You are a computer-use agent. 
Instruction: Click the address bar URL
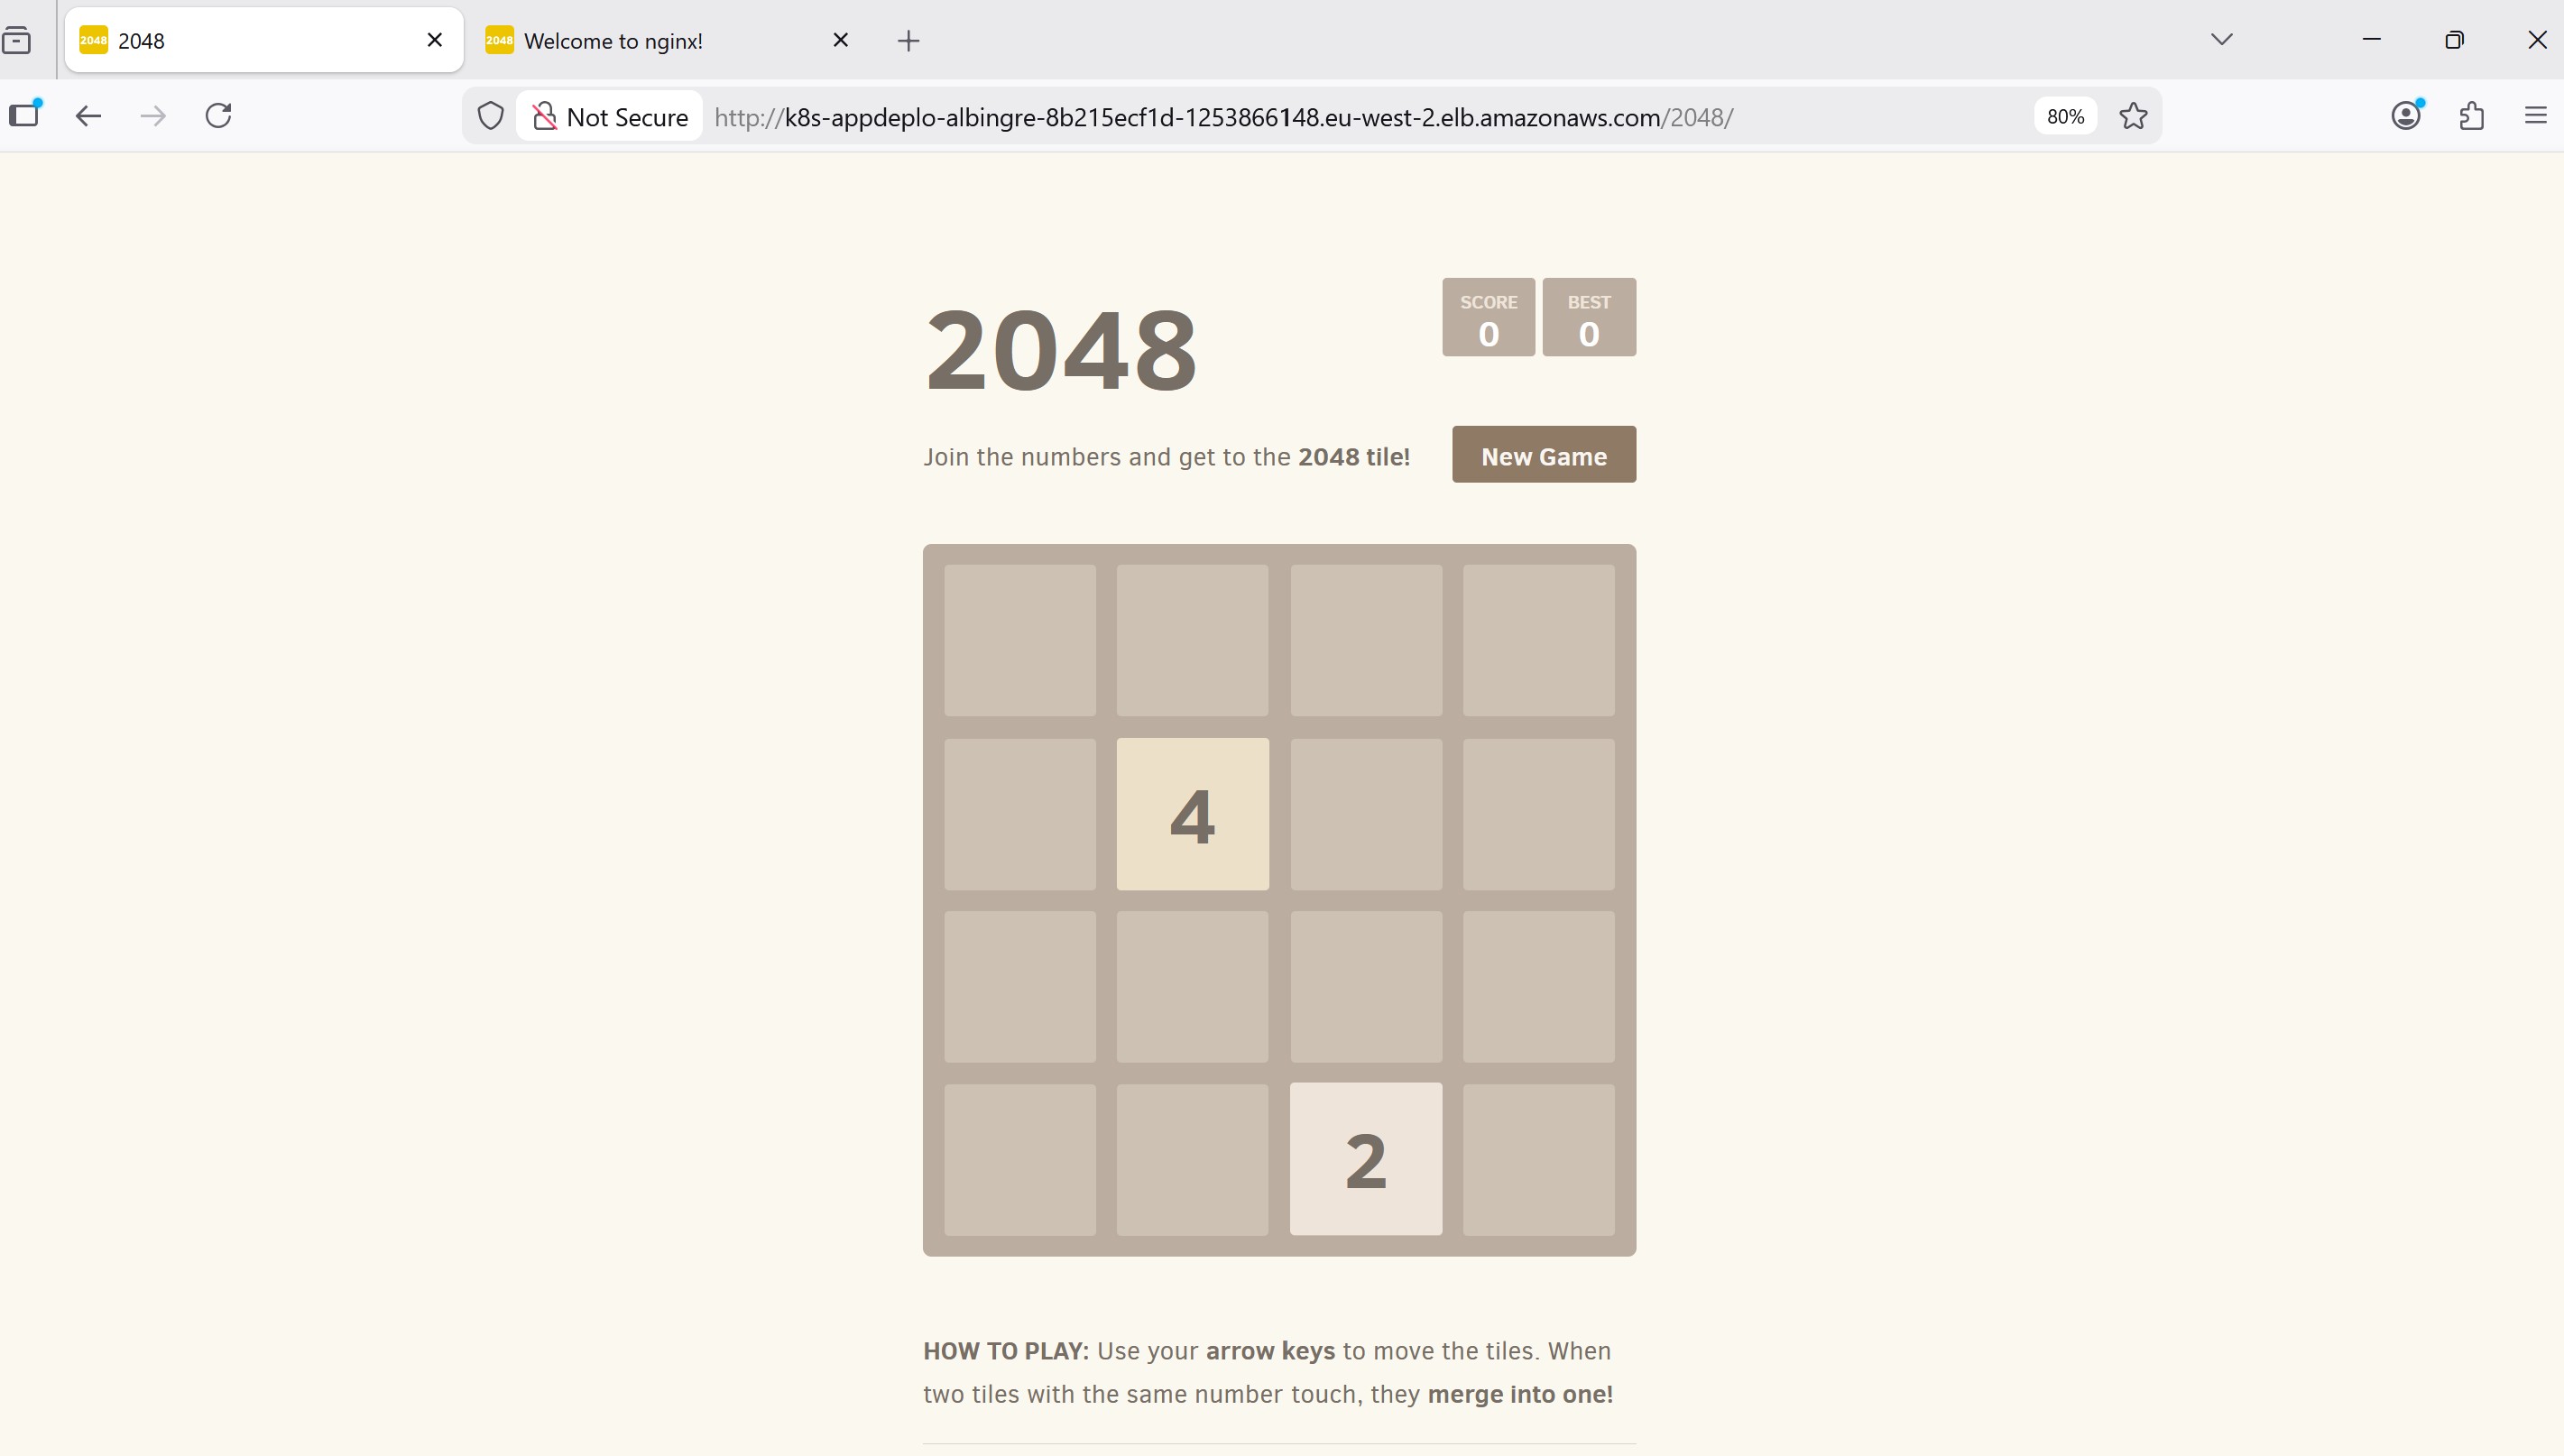coord(1220,116)
